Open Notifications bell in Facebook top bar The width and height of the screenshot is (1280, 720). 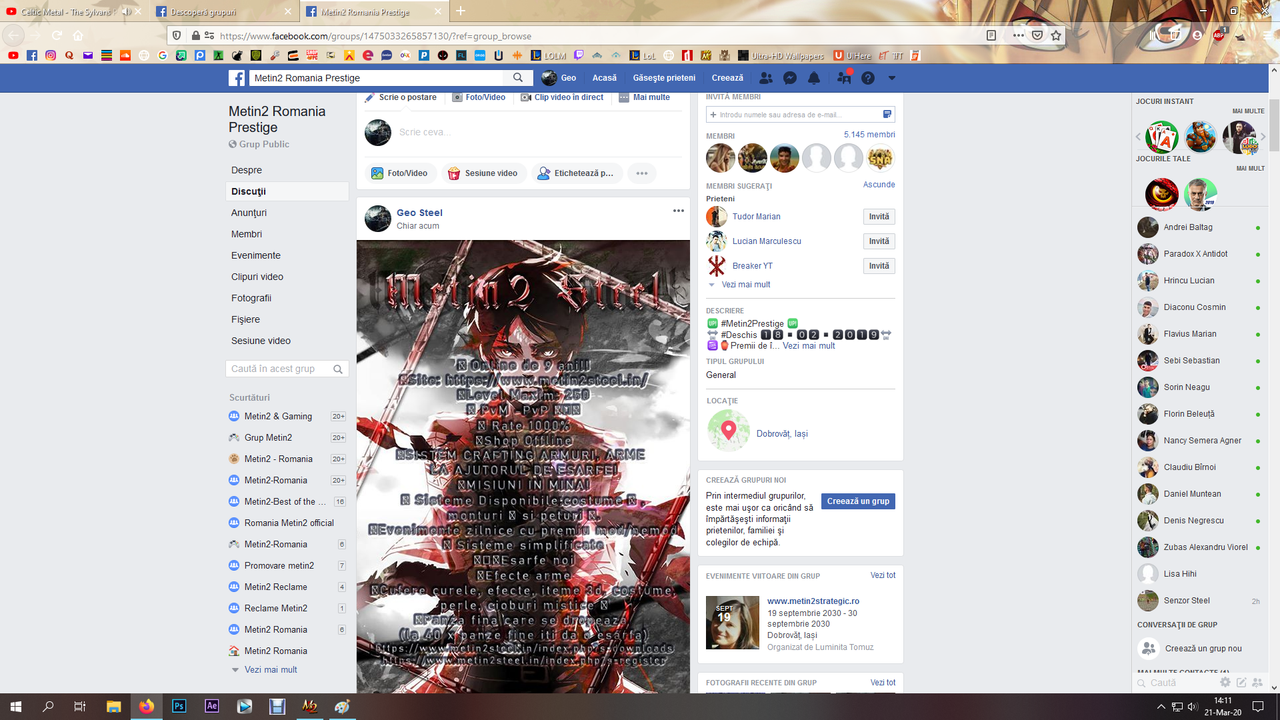coord(814,78)
